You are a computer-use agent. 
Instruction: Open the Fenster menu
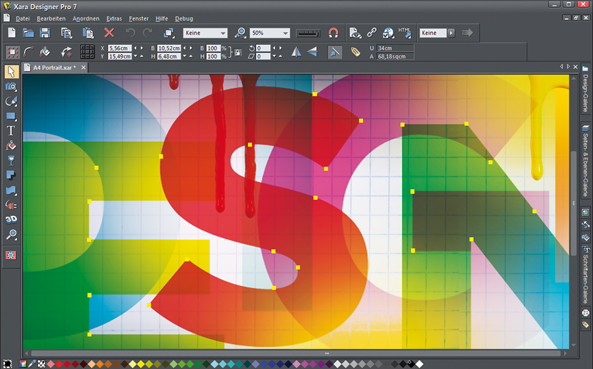point(138,19)
